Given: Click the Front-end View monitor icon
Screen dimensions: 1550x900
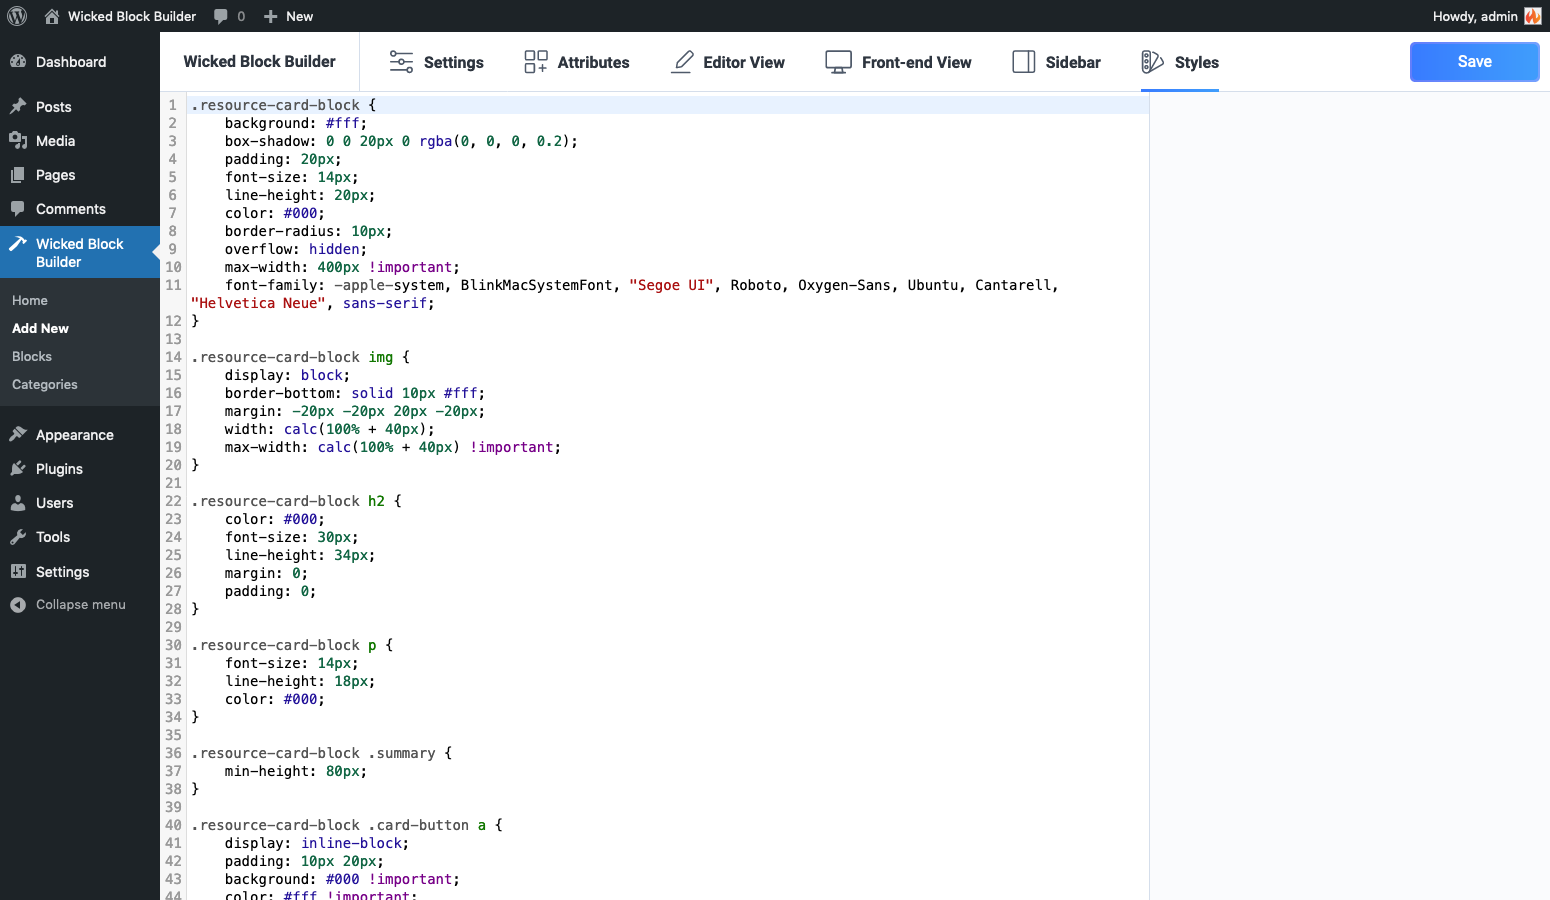Looking at the screenshot, I should 838,62.
